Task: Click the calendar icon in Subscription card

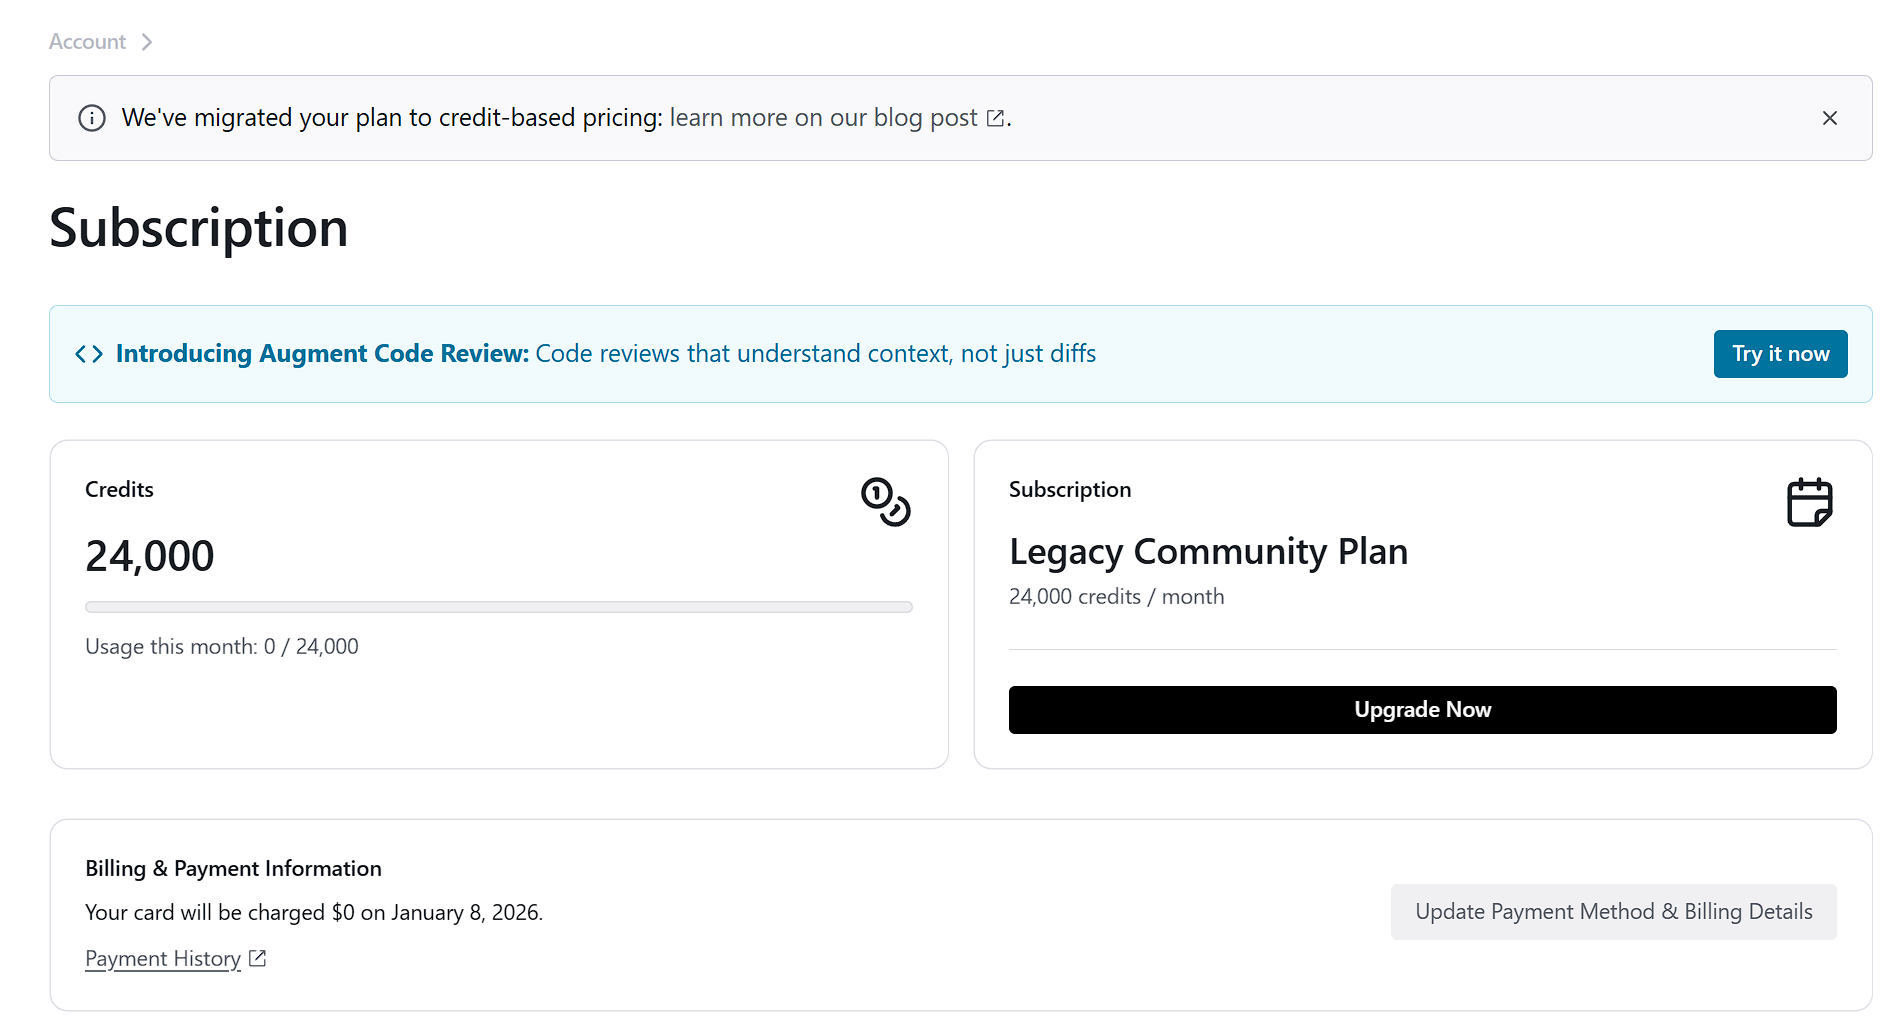Action: [x=1810, y=502]
